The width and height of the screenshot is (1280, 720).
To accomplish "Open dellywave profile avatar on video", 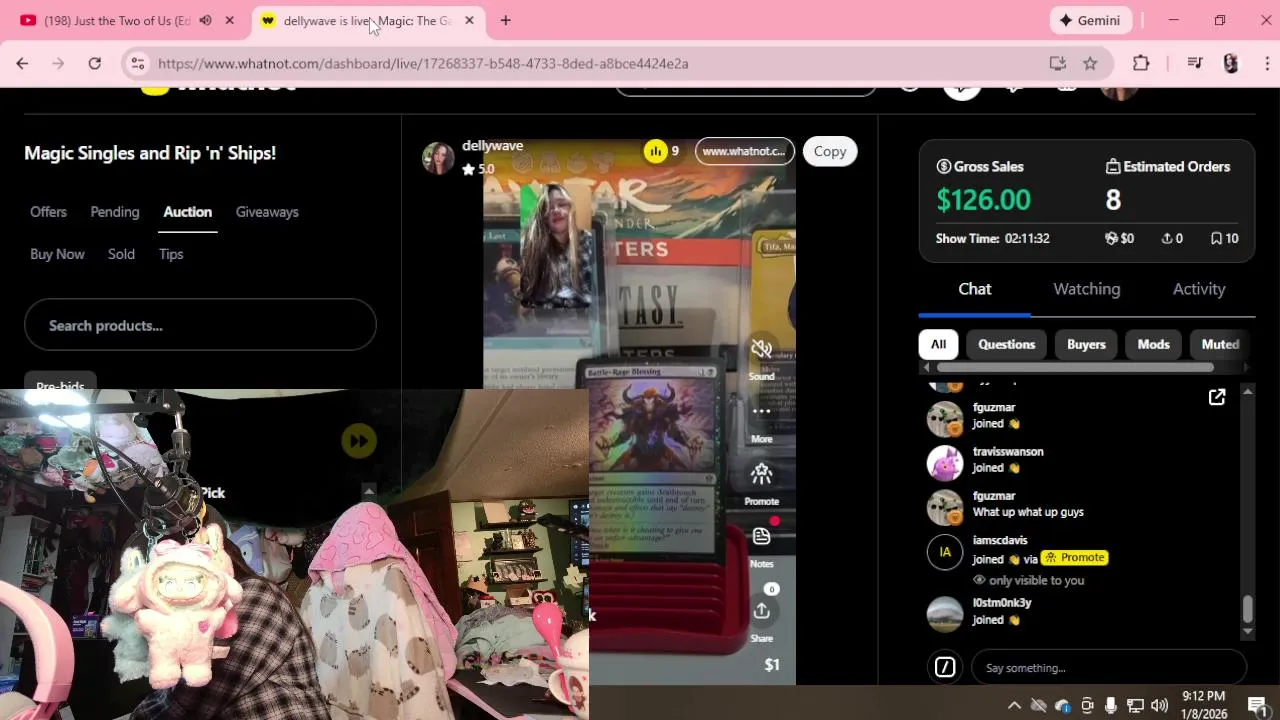I will tap(438, 157).
